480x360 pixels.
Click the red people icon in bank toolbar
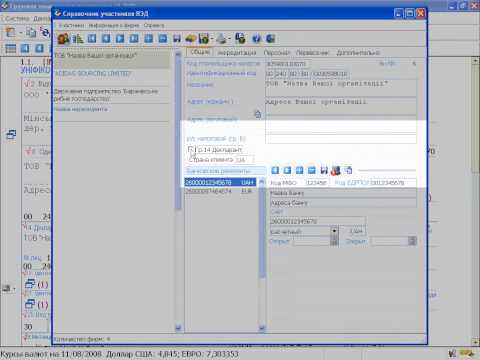pyautogui.click(x=336, y=170)
